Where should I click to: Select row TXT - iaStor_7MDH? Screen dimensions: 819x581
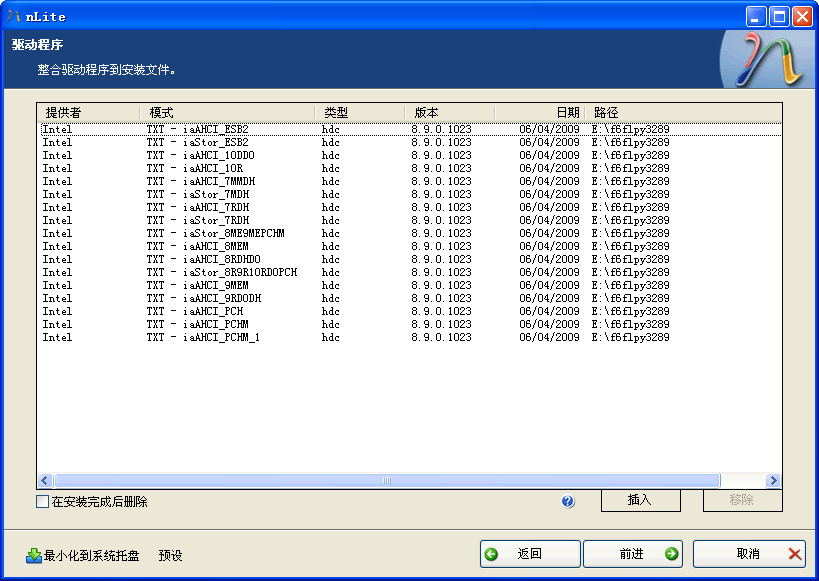coord(411,194)
